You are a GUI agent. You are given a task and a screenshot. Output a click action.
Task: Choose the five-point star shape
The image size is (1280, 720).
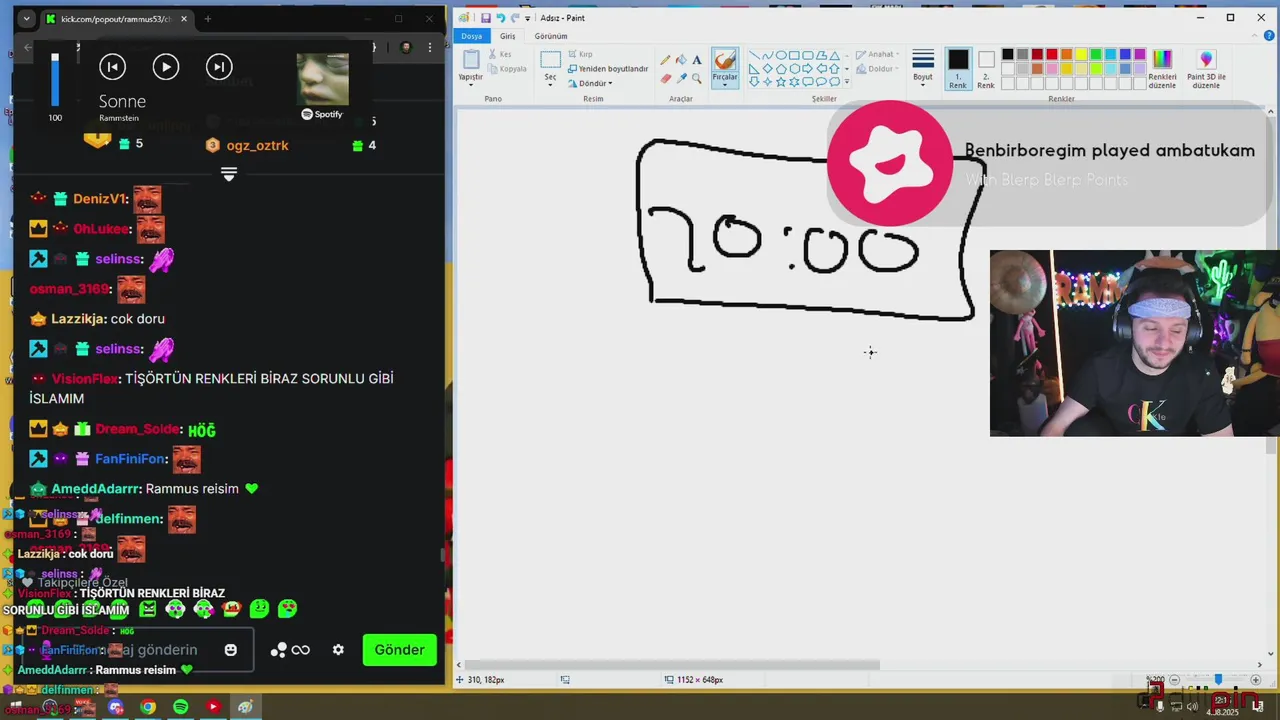(781, 82)
